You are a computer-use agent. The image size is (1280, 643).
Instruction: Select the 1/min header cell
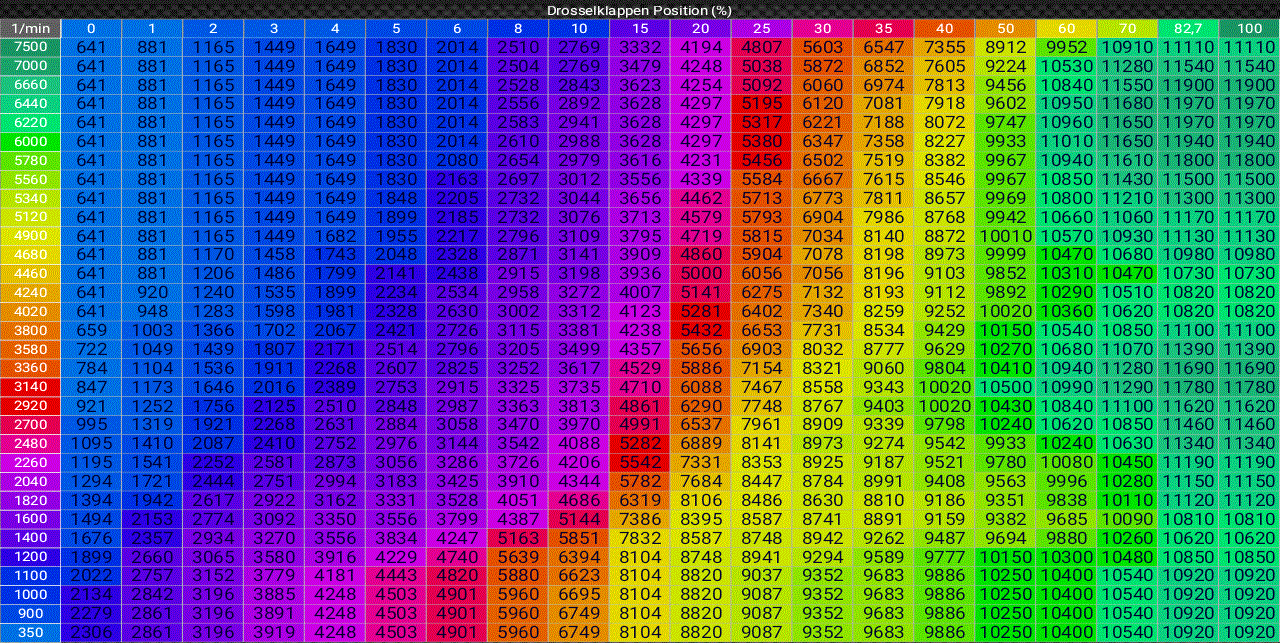[30, 29]
